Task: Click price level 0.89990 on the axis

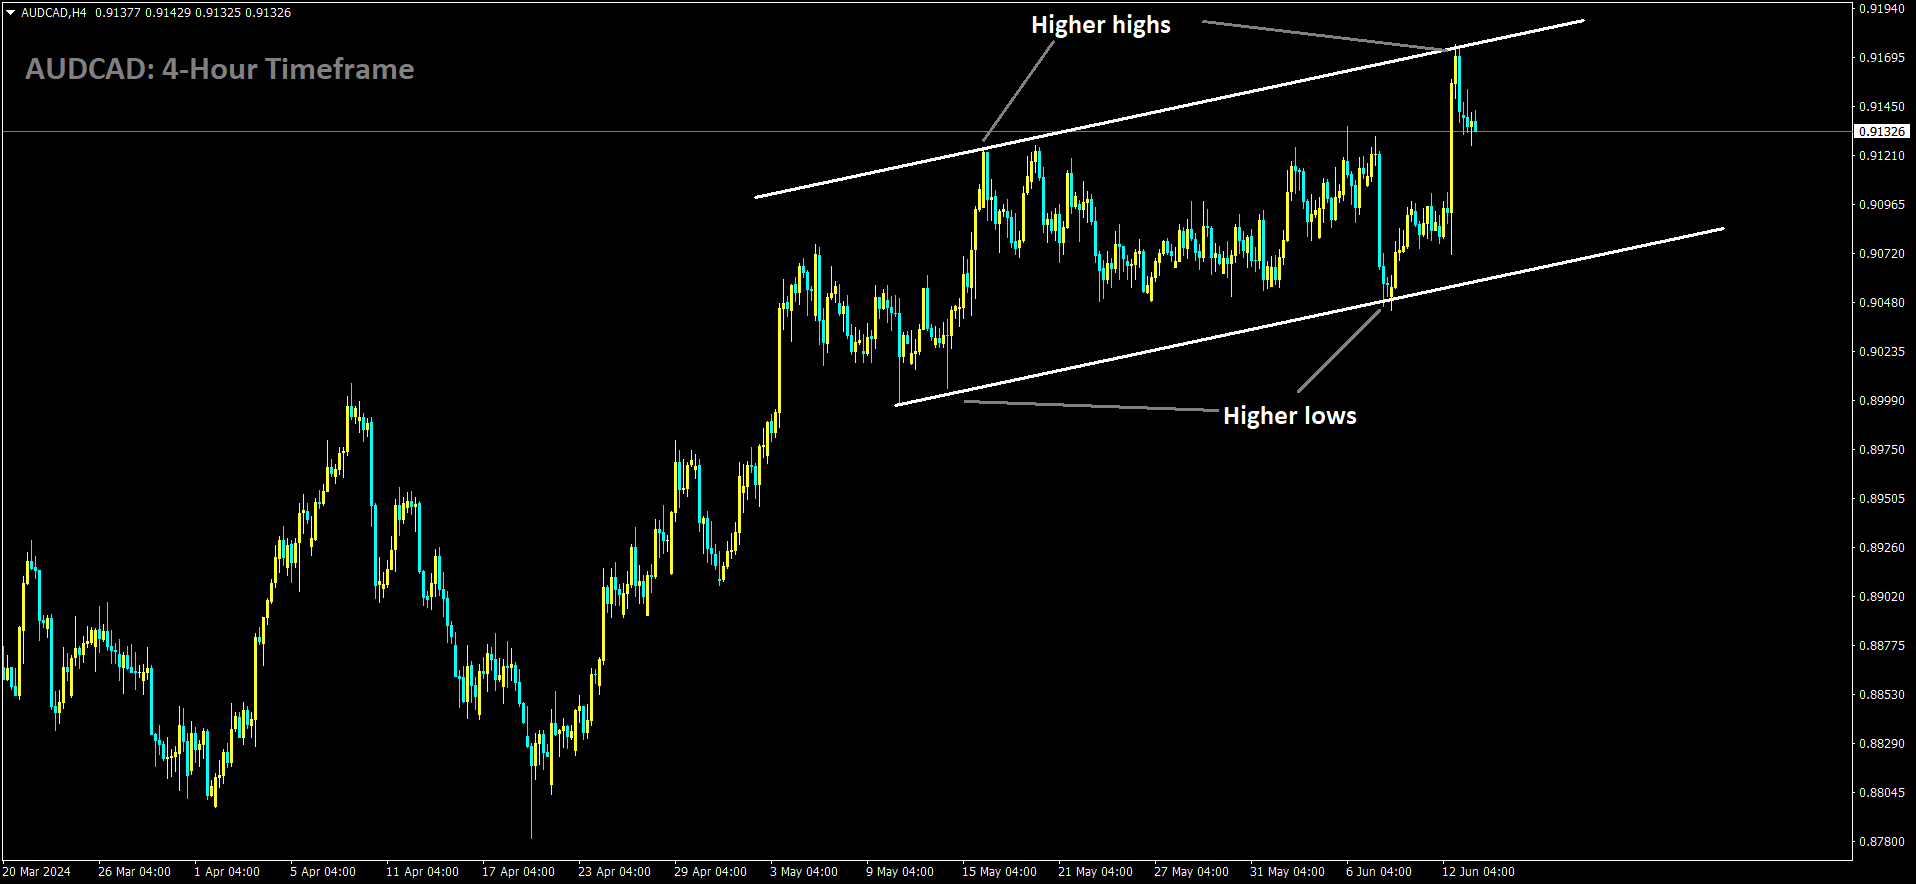Action: pos(1881,400)
